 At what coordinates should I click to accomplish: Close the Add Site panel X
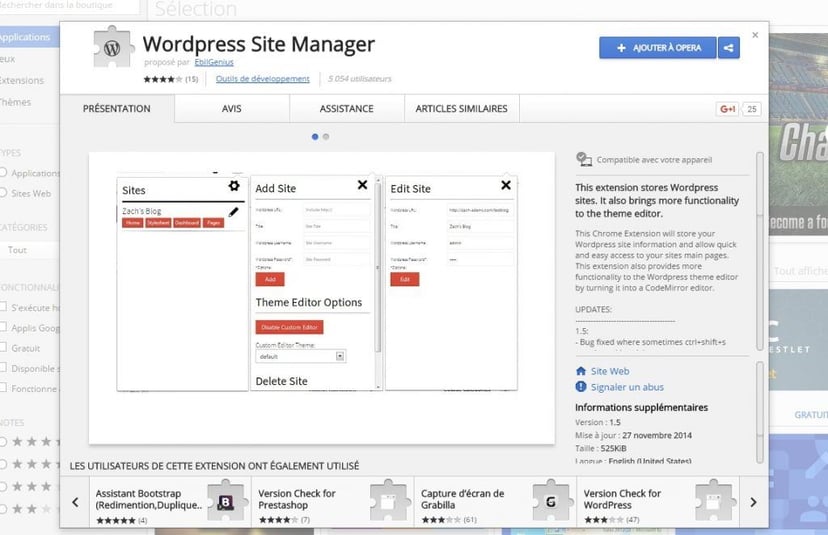tap(362, 185)
